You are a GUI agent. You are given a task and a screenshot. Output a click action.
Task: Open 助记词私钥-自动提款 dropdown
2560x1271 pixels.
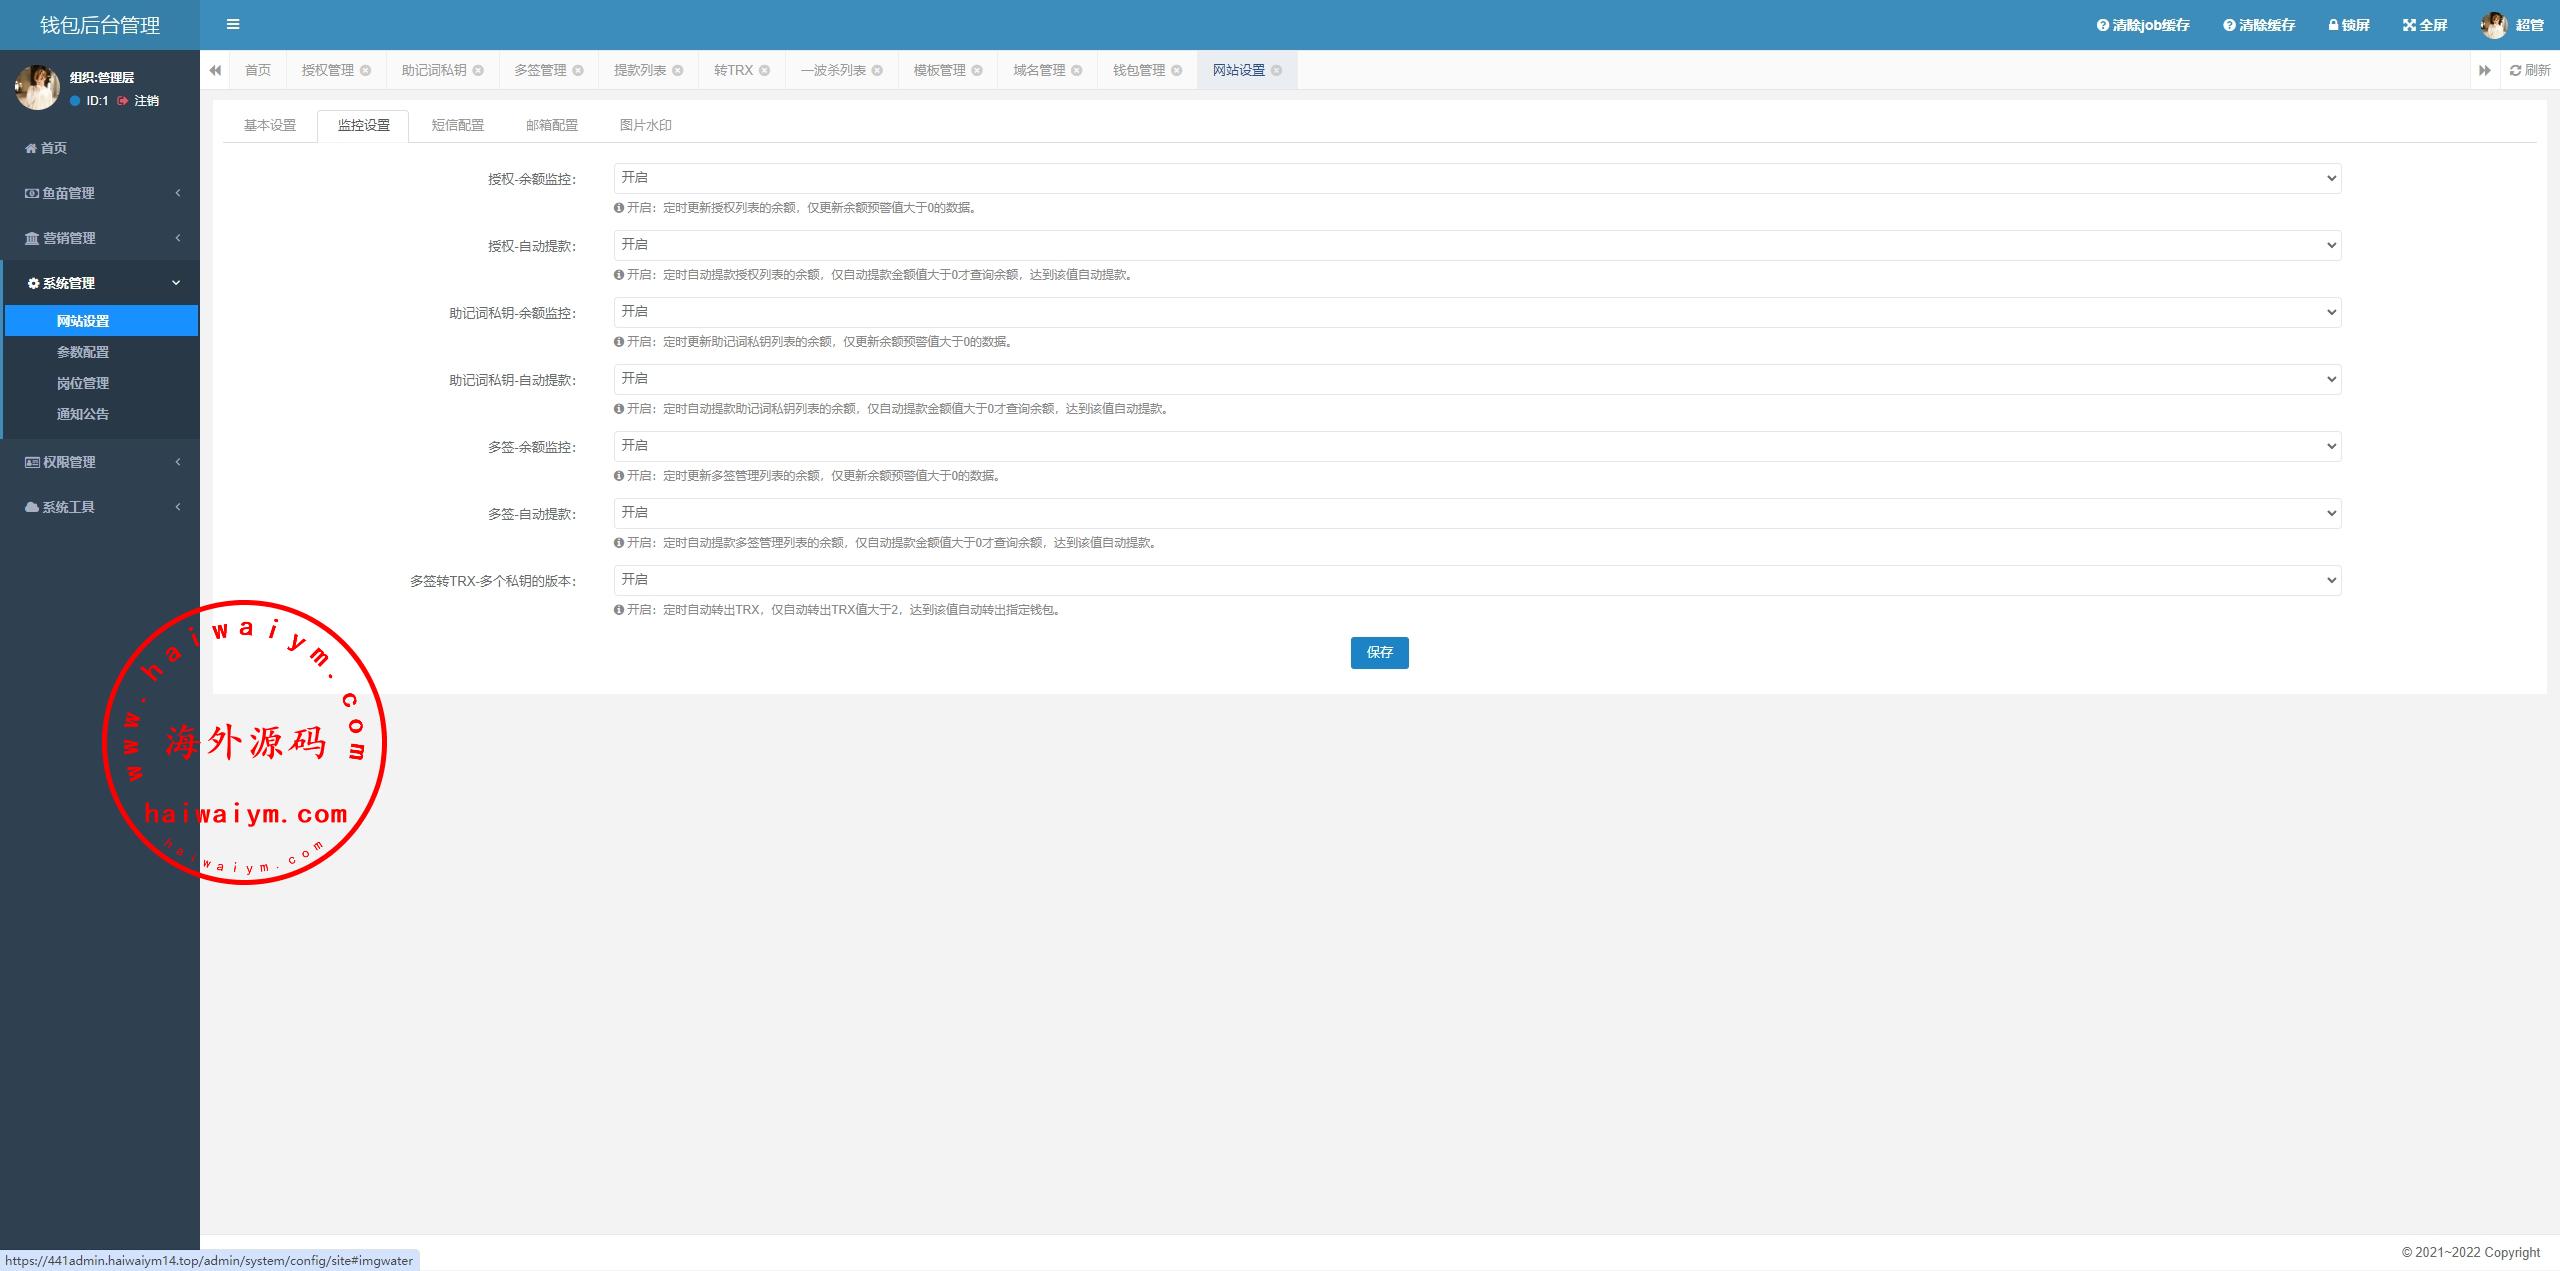(1476, 379)
